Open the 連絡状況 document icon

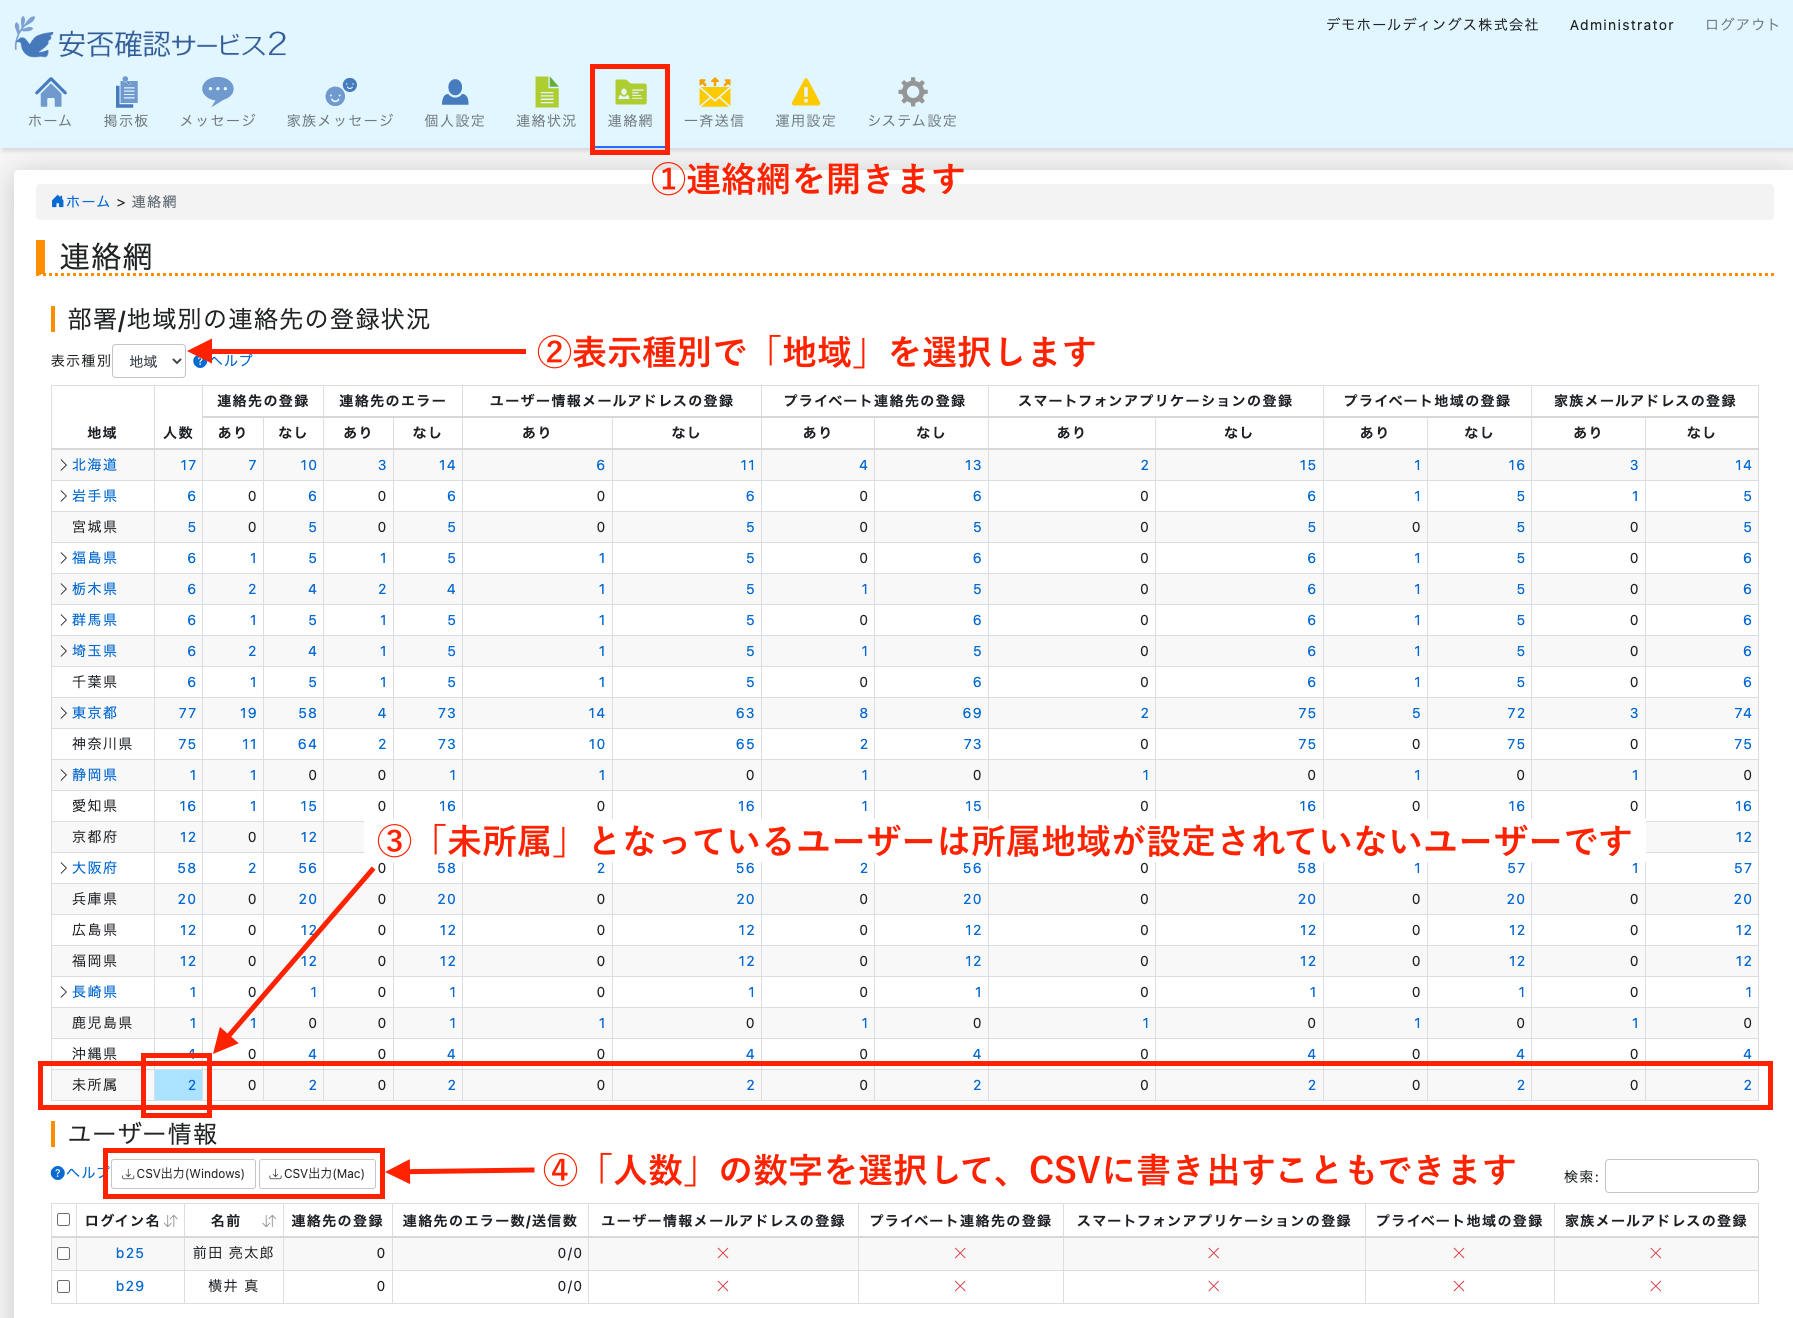[x=546, y=93]
